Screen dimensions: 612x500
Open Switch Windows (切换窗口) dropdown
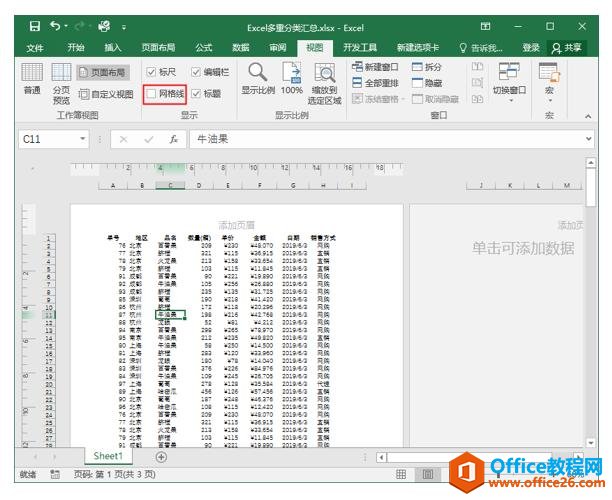(x=509, y=82)
